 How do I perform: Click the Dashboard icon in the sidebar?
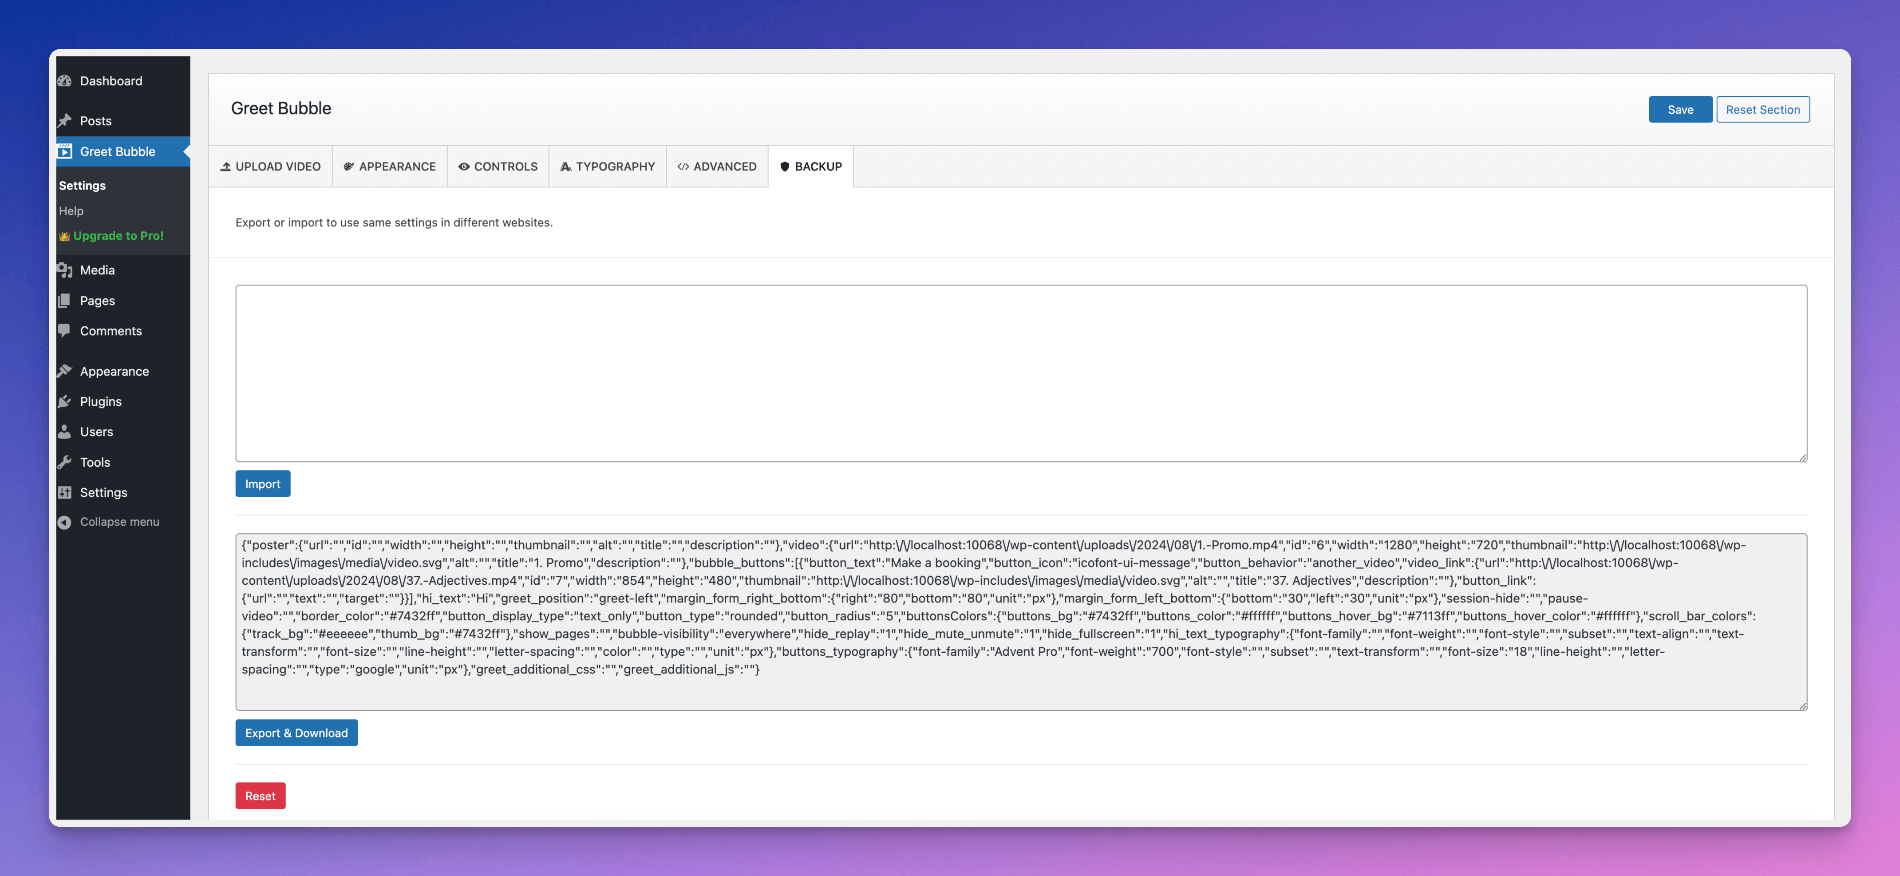(x=64, y=81)
